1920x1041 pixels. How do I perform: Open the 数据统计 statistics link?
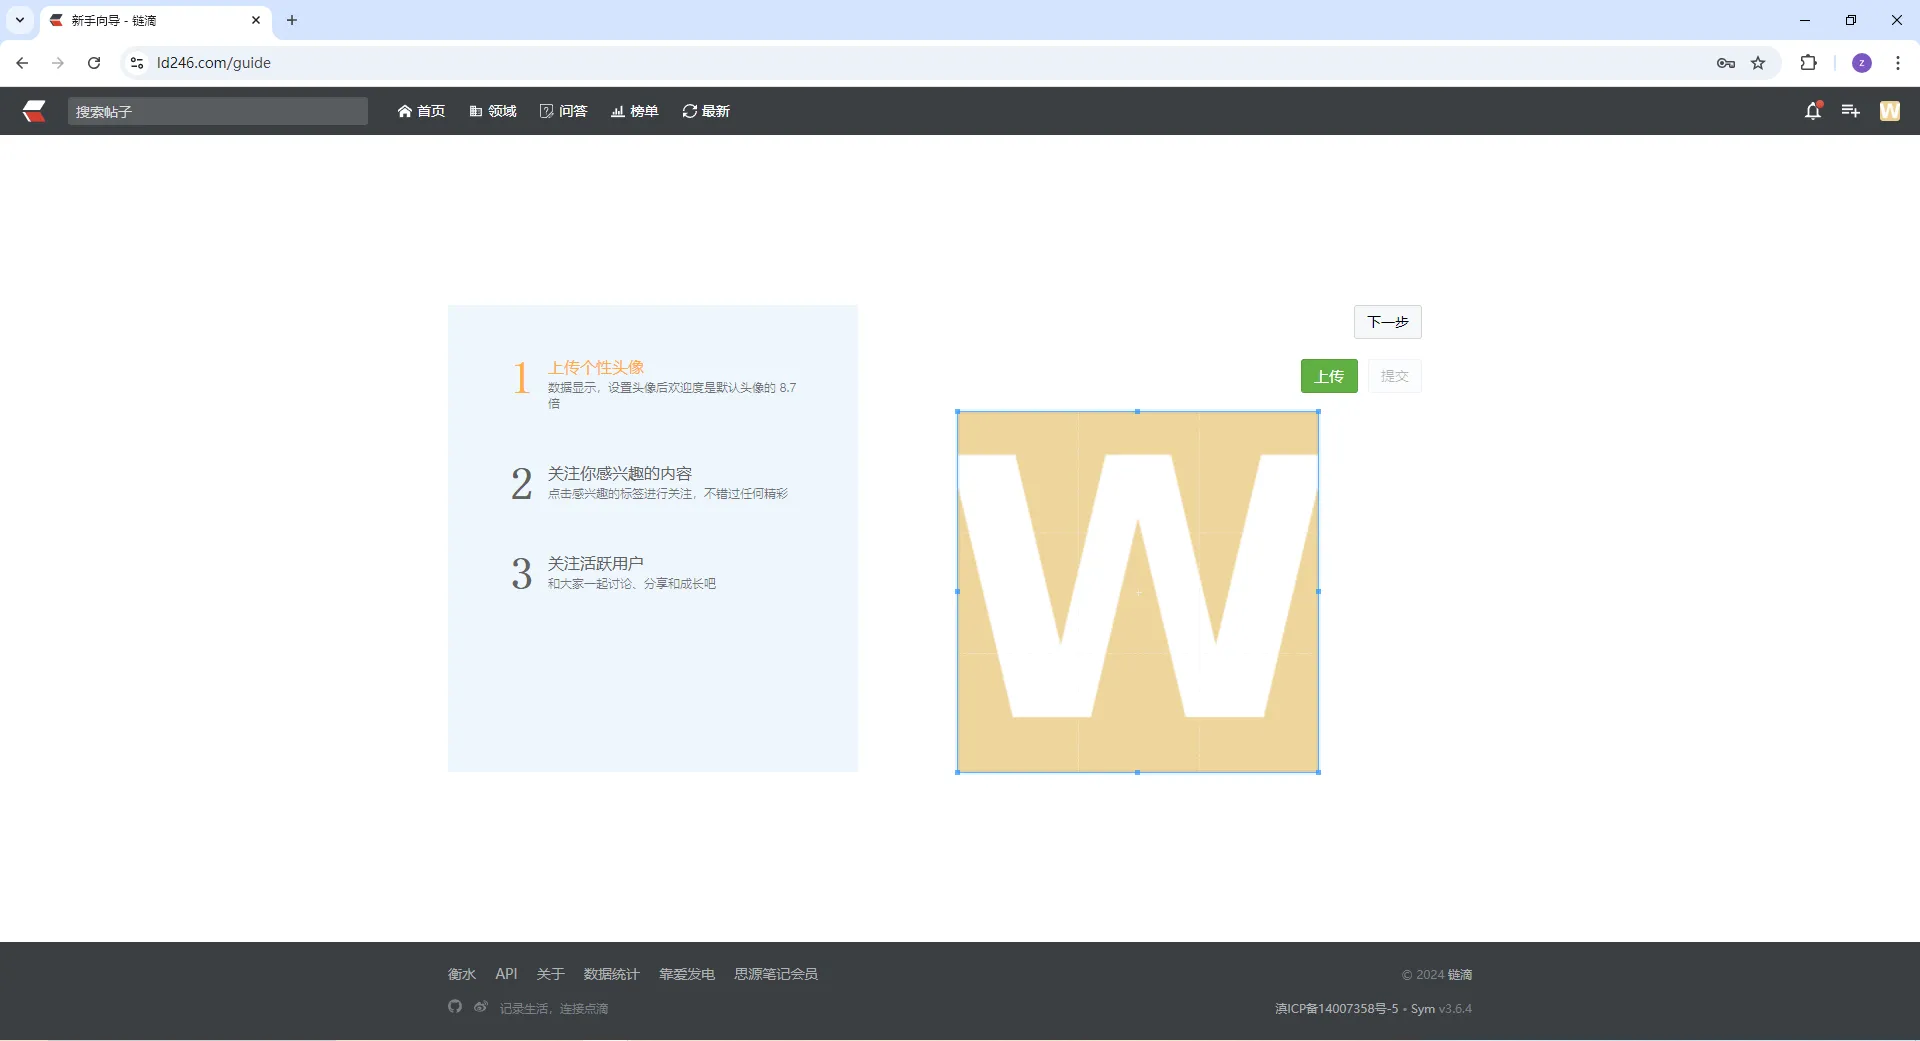(612, 974)
